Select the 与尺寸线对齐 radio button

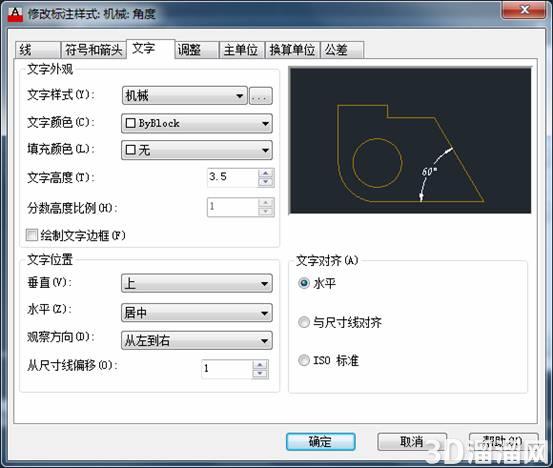304,322
